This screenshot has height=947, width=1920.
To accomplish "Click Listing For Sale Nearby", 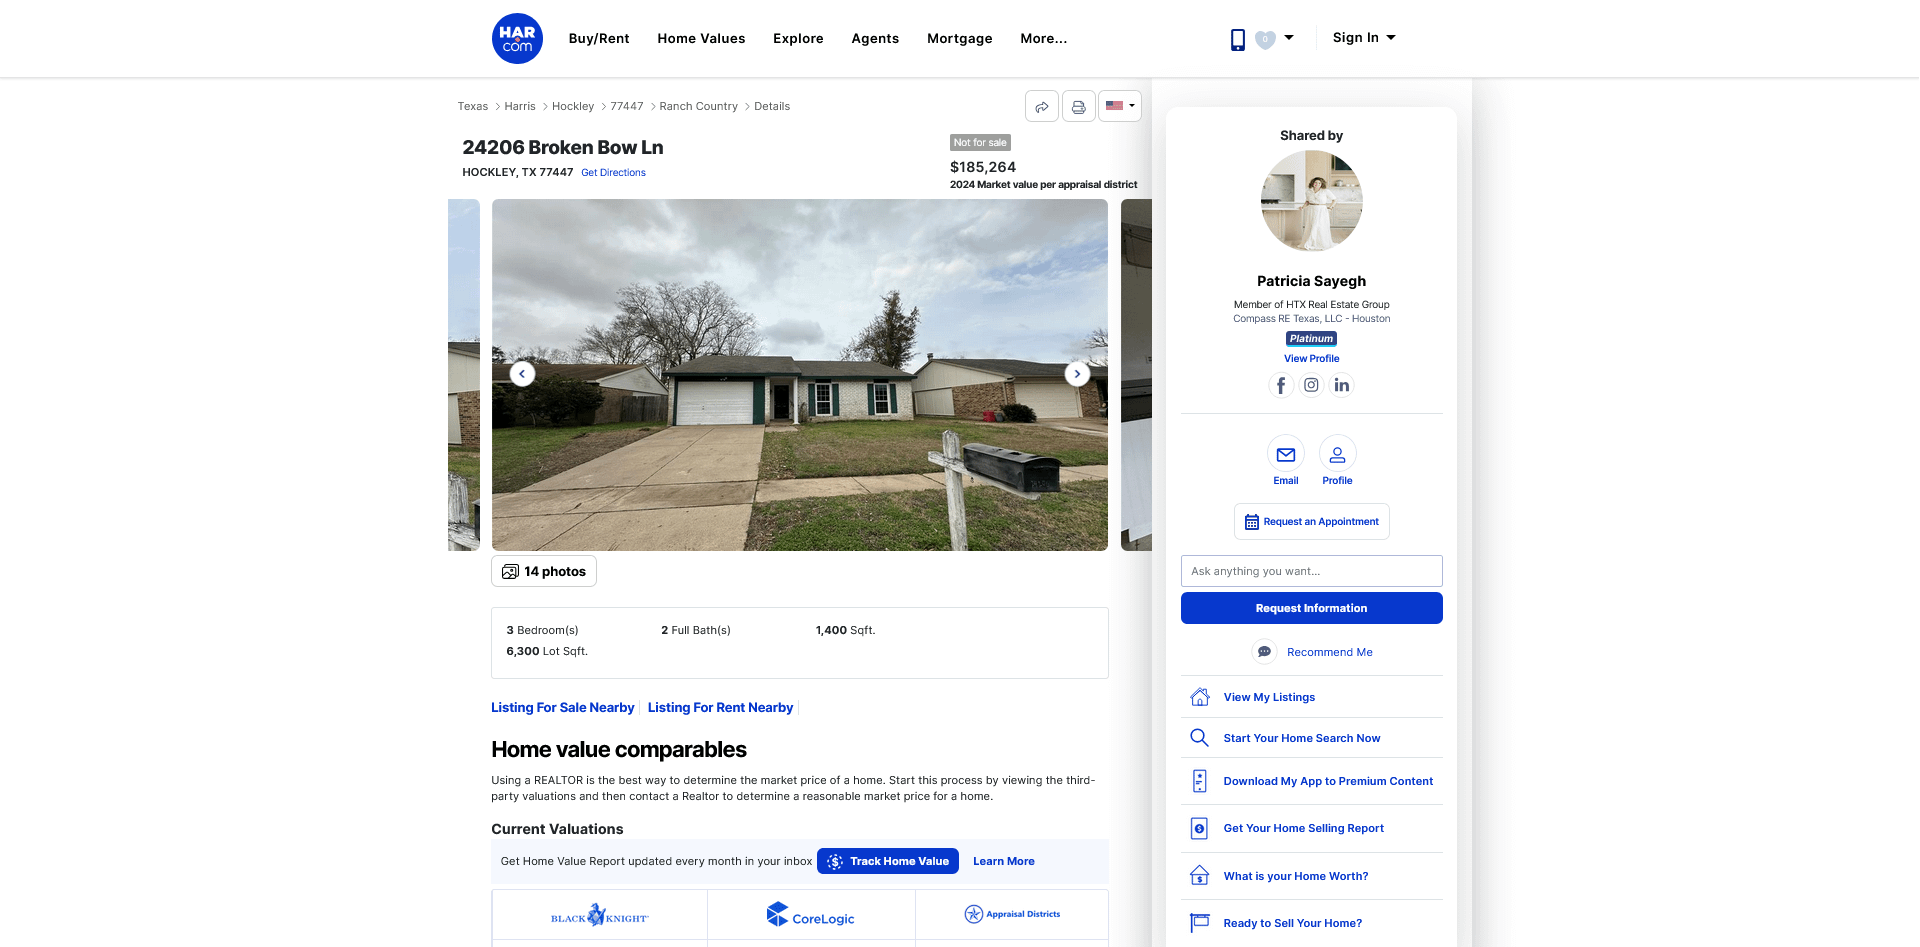I will coord(563,707).
